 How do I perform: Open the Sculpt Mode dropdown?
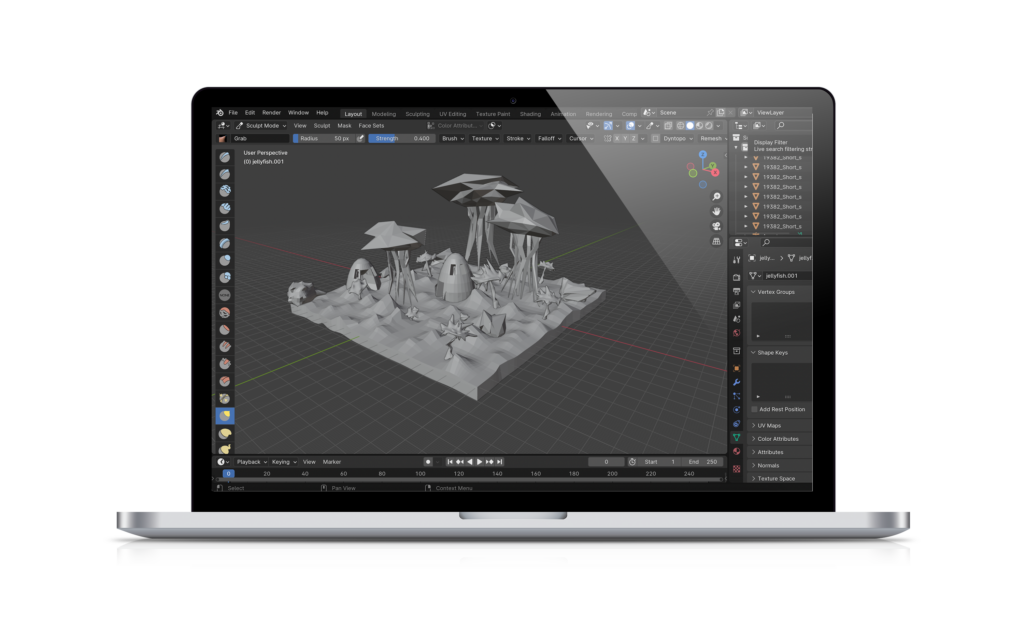(261, 125)
